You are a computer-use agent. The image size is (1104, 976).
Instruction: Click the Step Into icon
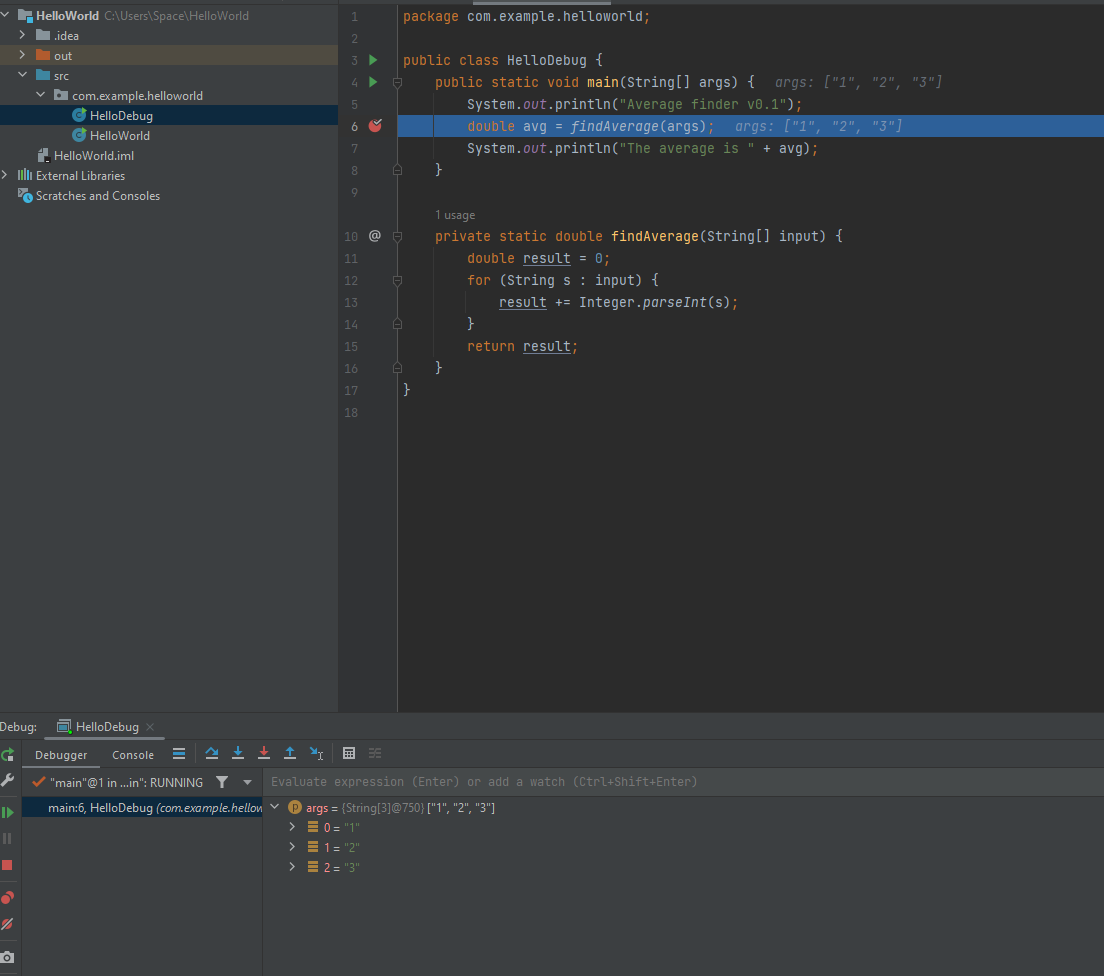point(237,753)
